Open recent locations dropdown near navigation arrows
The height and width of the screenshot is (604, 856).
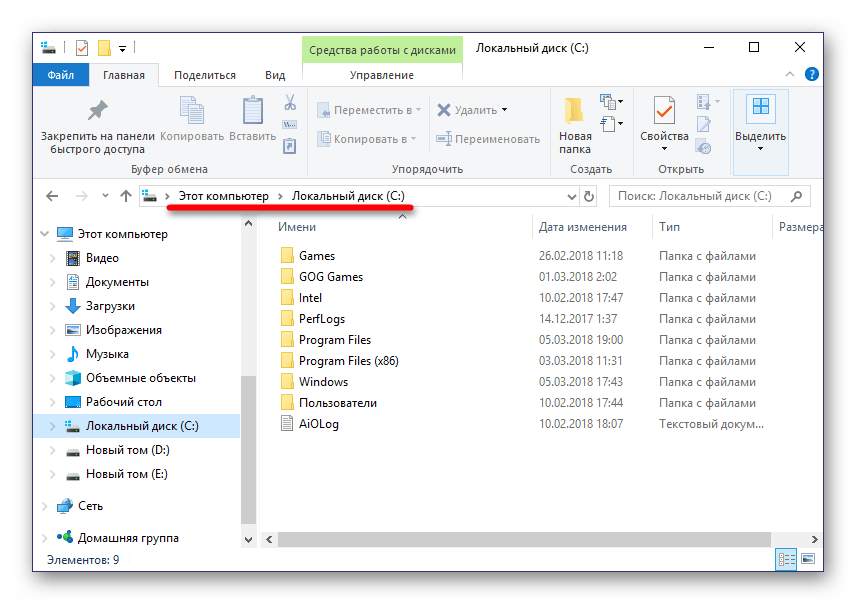point(105,196)
